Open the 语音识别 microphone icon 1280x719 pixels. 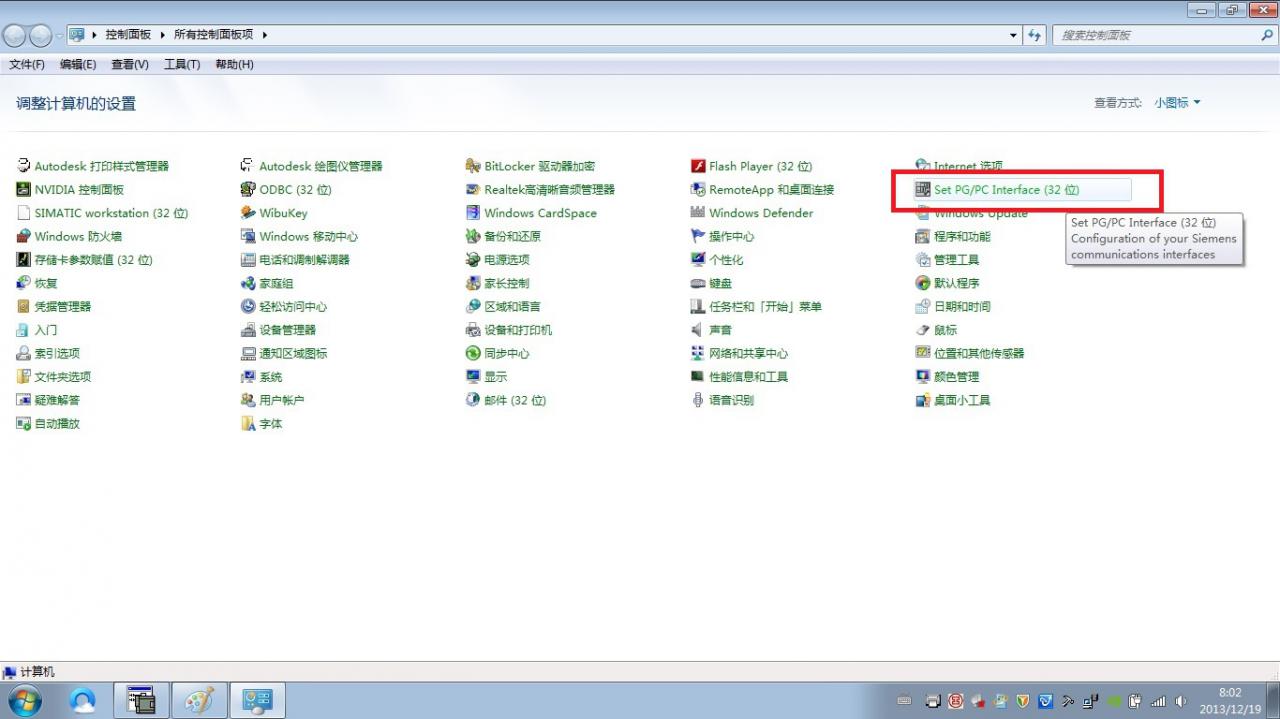pyautogui.click(x=699, y=400)
